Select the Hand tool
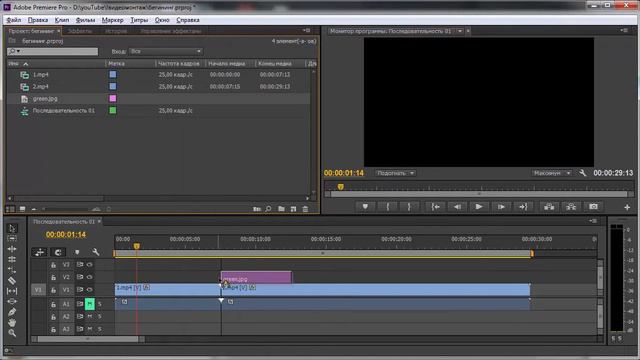 coord(12,322)
